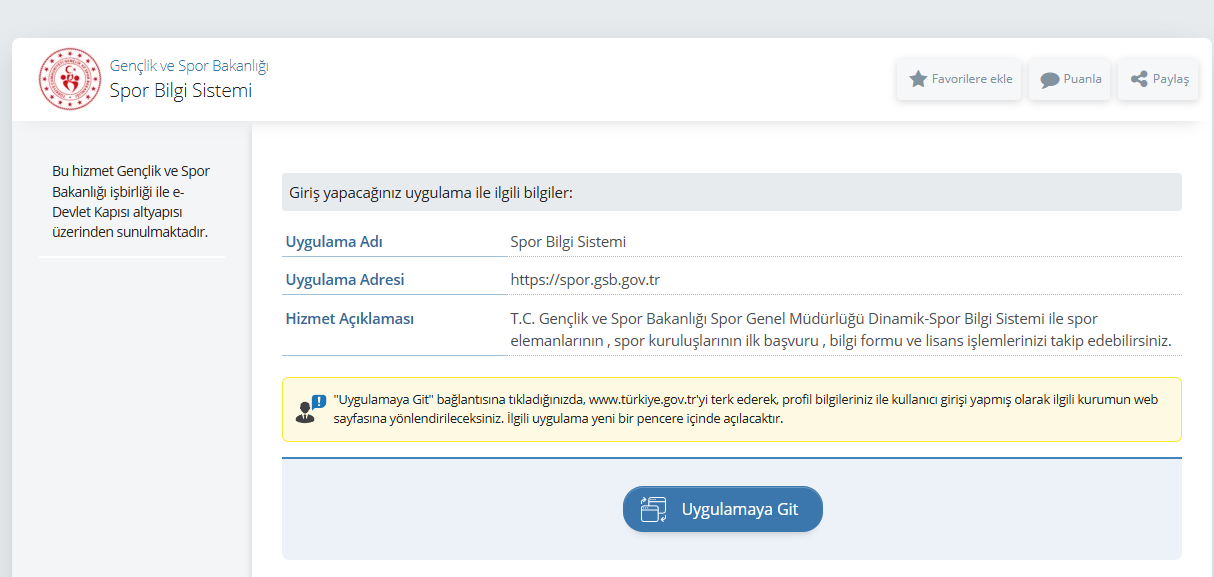Viewport: 1214px width, 577px height.
Task: Select the https://spor.gsb.gov.tr address text
Action: click(x=585, y=280)
